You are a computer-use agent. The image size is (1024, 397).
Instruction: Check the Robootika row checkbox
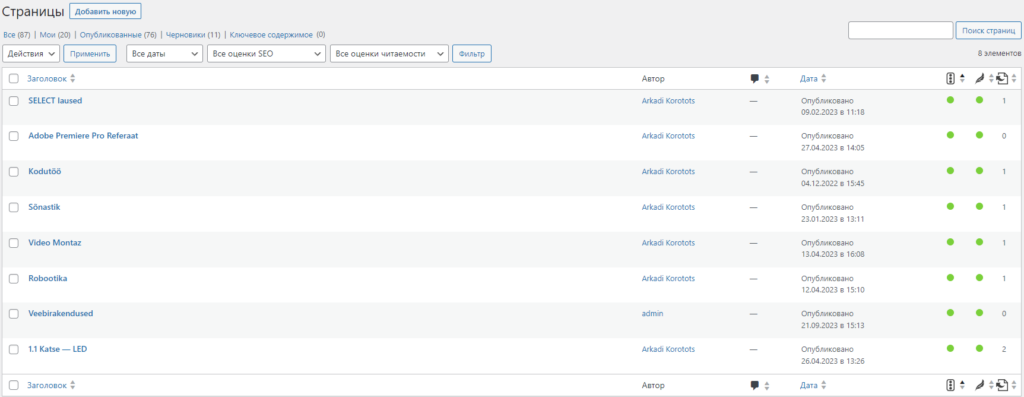(14, 278)
